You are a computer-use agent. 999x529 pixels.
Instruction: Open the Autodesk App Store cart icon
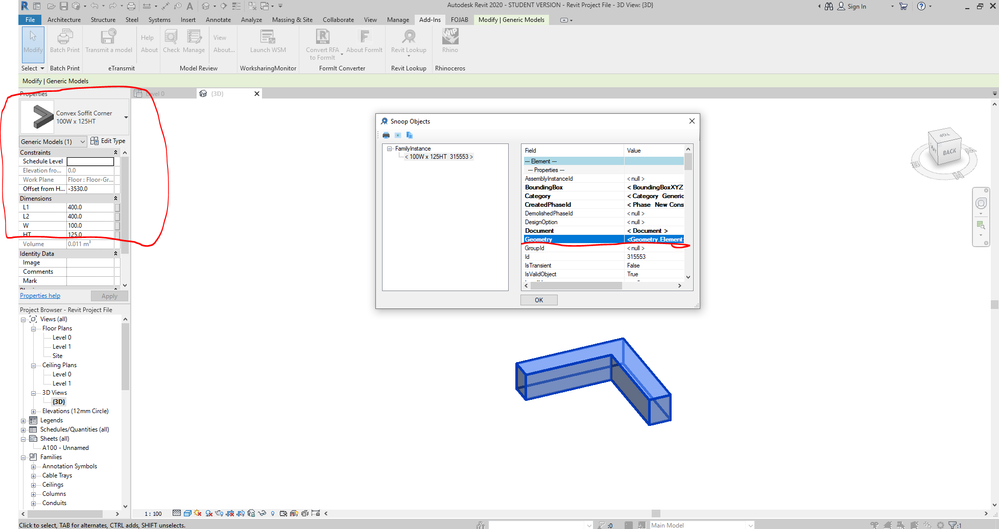coord(903,6)
